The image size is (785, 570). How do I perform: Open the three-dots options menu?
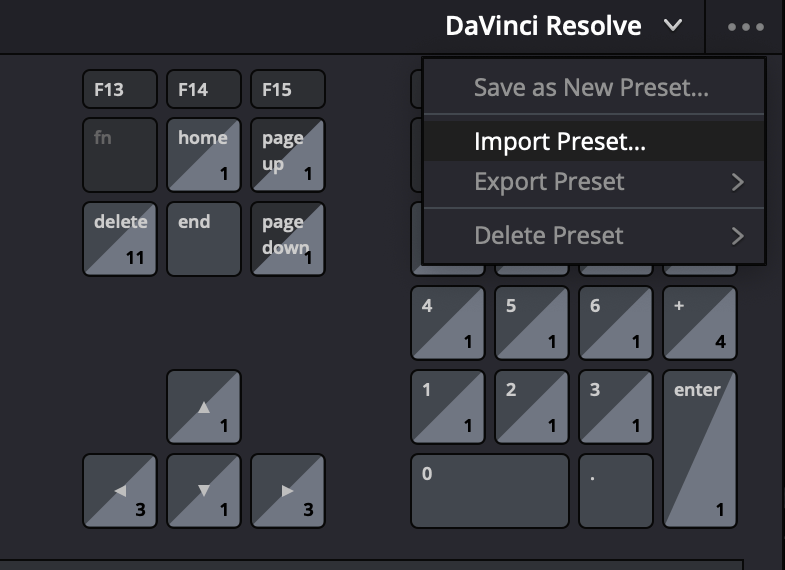tap(745, 27)
